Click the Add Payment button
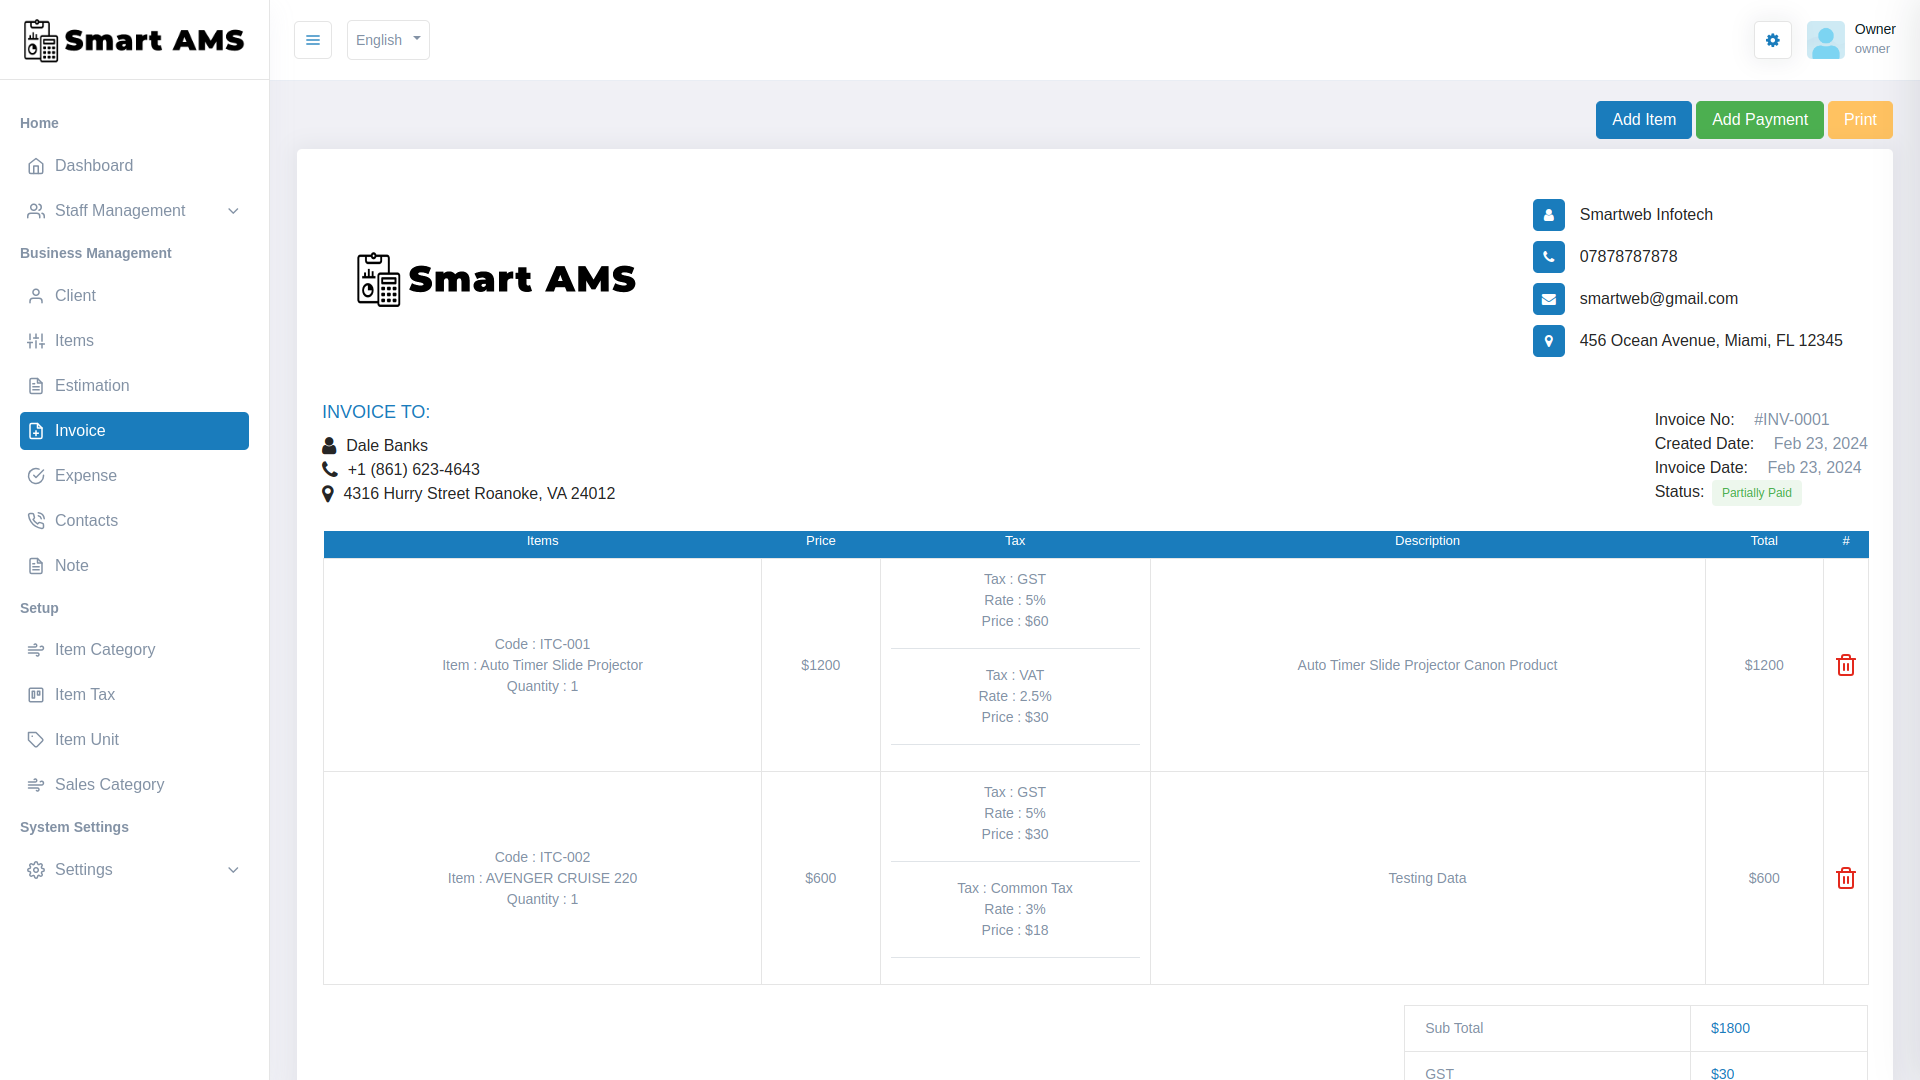1920x1080 pixels. click(1759, 119)
